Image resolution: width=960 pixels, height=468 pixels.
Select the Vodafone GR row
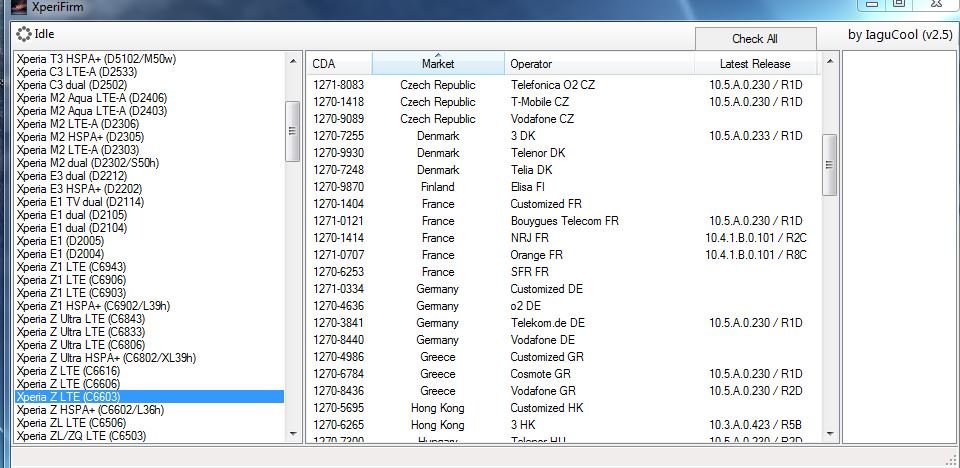click(563, 391)
